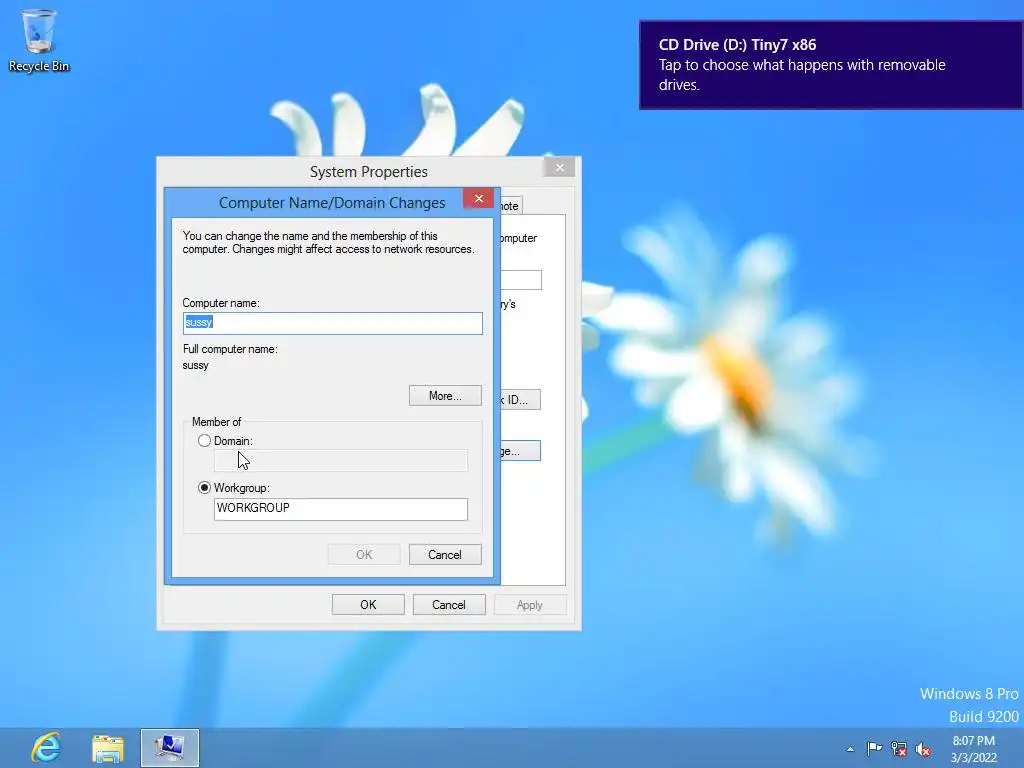
Task: Select the Workgroup radio button
Action: [x=204, y=488]
